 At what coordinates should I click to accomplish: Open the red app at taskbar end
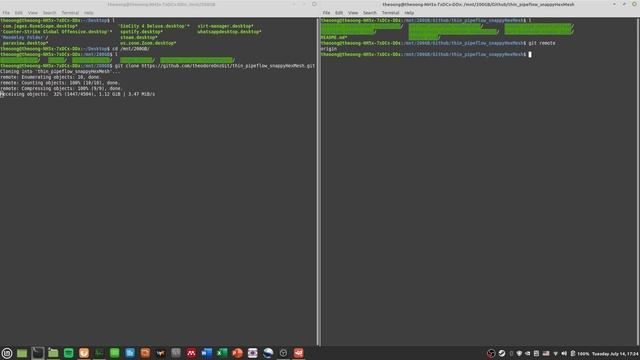pos(298,353)
